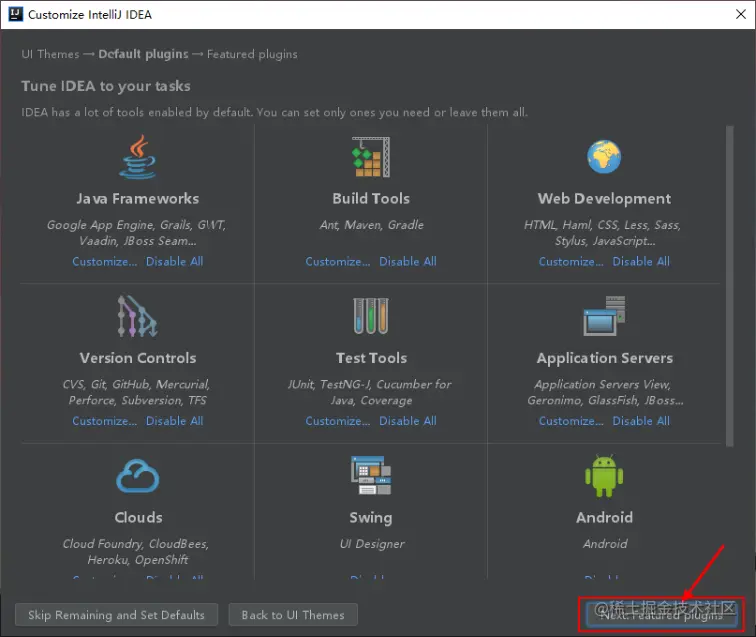Click the Application Servers icon
756x637 pixels.
click(604, 316)
